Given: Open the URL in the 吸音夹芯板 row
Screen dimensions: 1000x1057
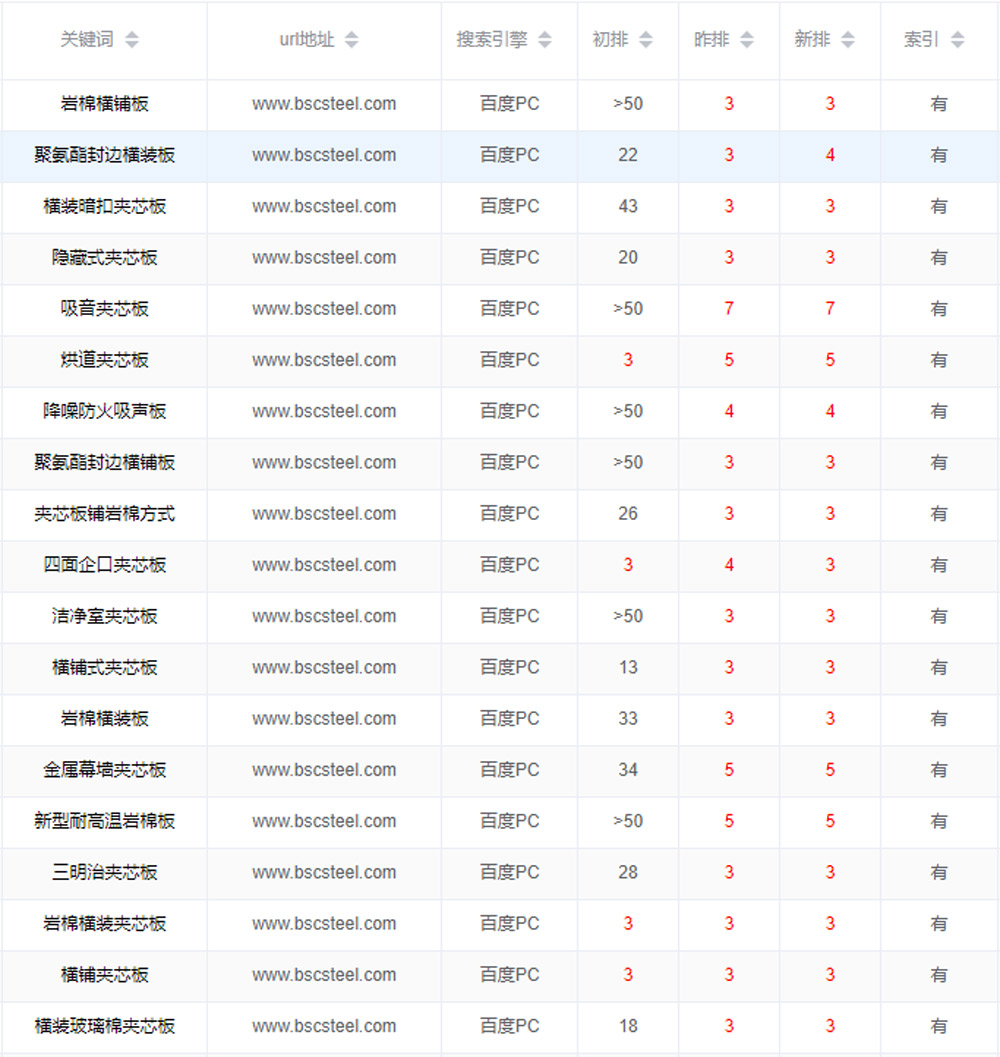Looking at the screenshot, I should coord(324,309).
